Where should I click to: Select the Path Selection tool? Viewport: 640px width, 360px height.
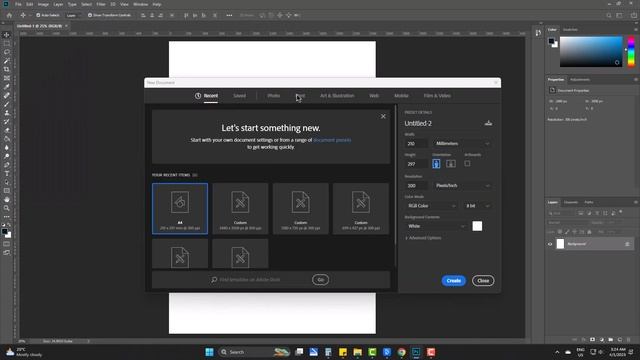click(7, 182)
